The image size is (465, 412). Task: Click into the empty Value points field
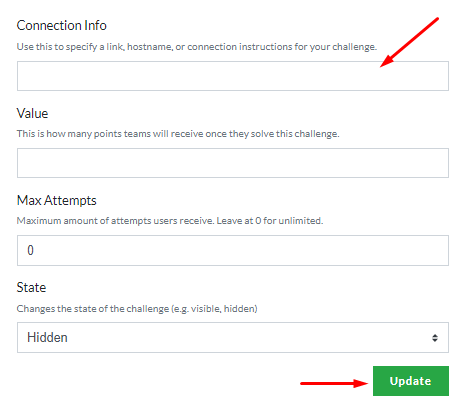click(233, 163)
